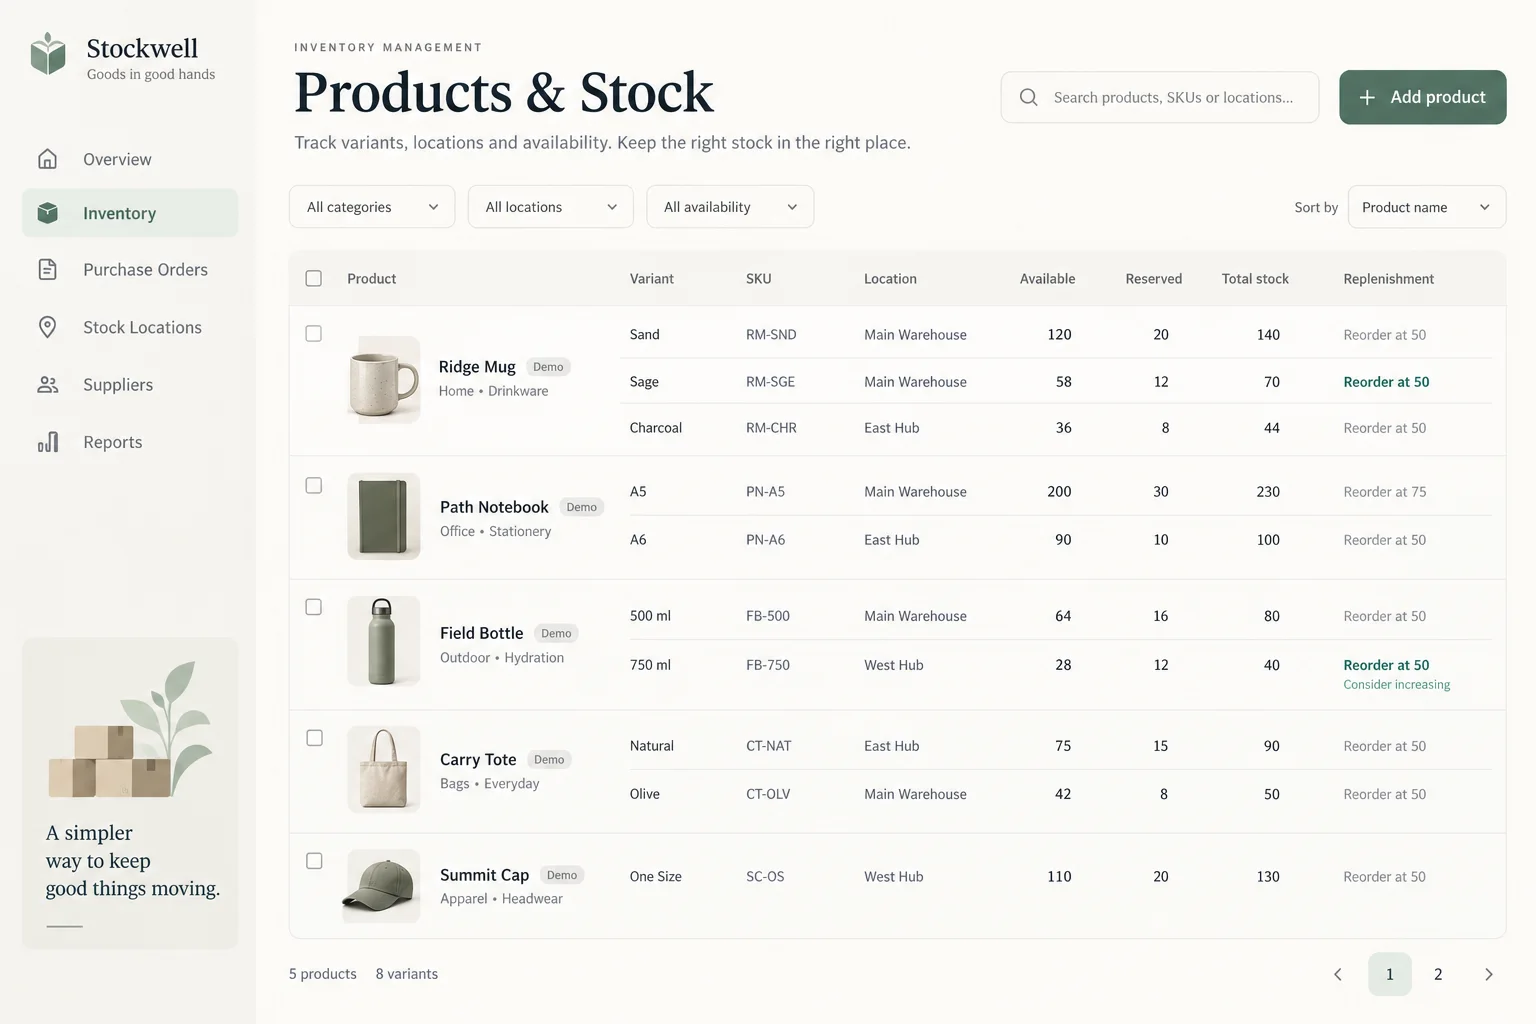This screenshot has width=1536, height=1024.
Task: Check the Ridge Mug row checkbox
Action: point(314,333)
